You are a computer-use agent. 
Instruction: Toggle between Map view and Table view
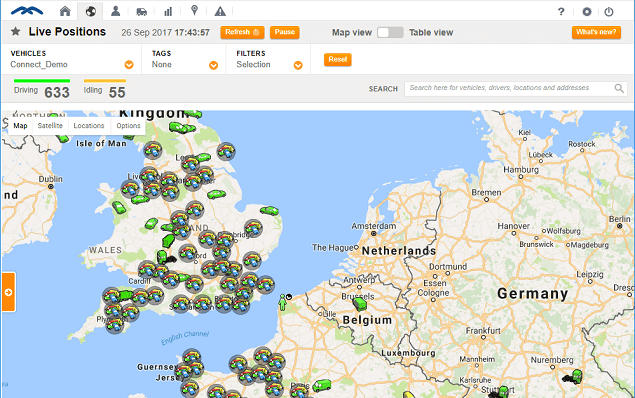tap(390, 32)
